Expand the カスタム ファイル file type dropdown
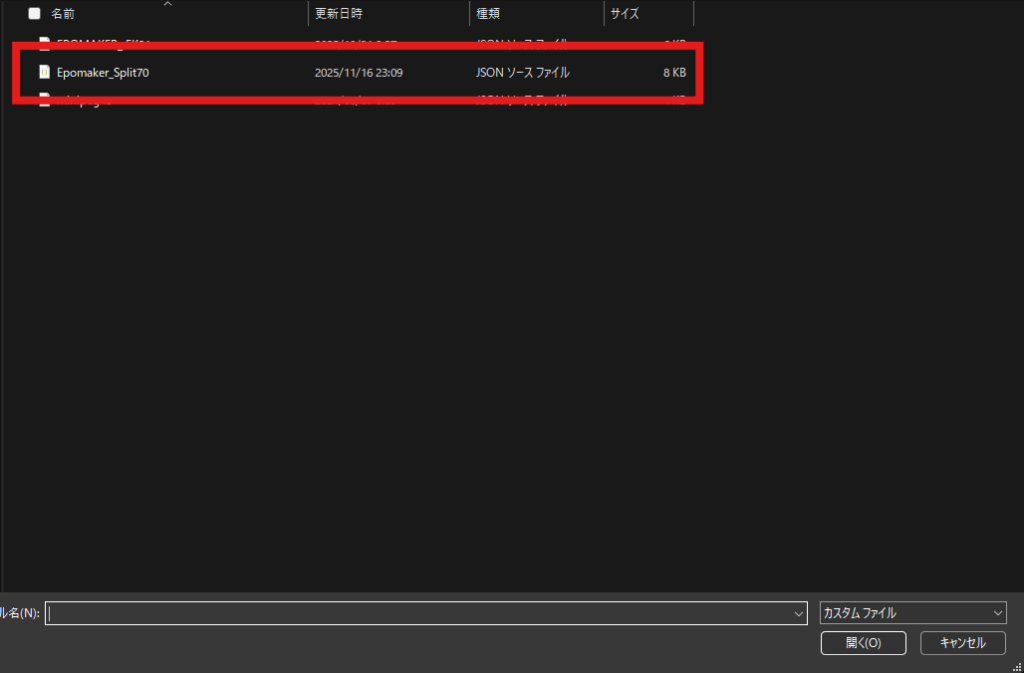The height and width of the screenshot is (673, 1024). coord(912,613)
